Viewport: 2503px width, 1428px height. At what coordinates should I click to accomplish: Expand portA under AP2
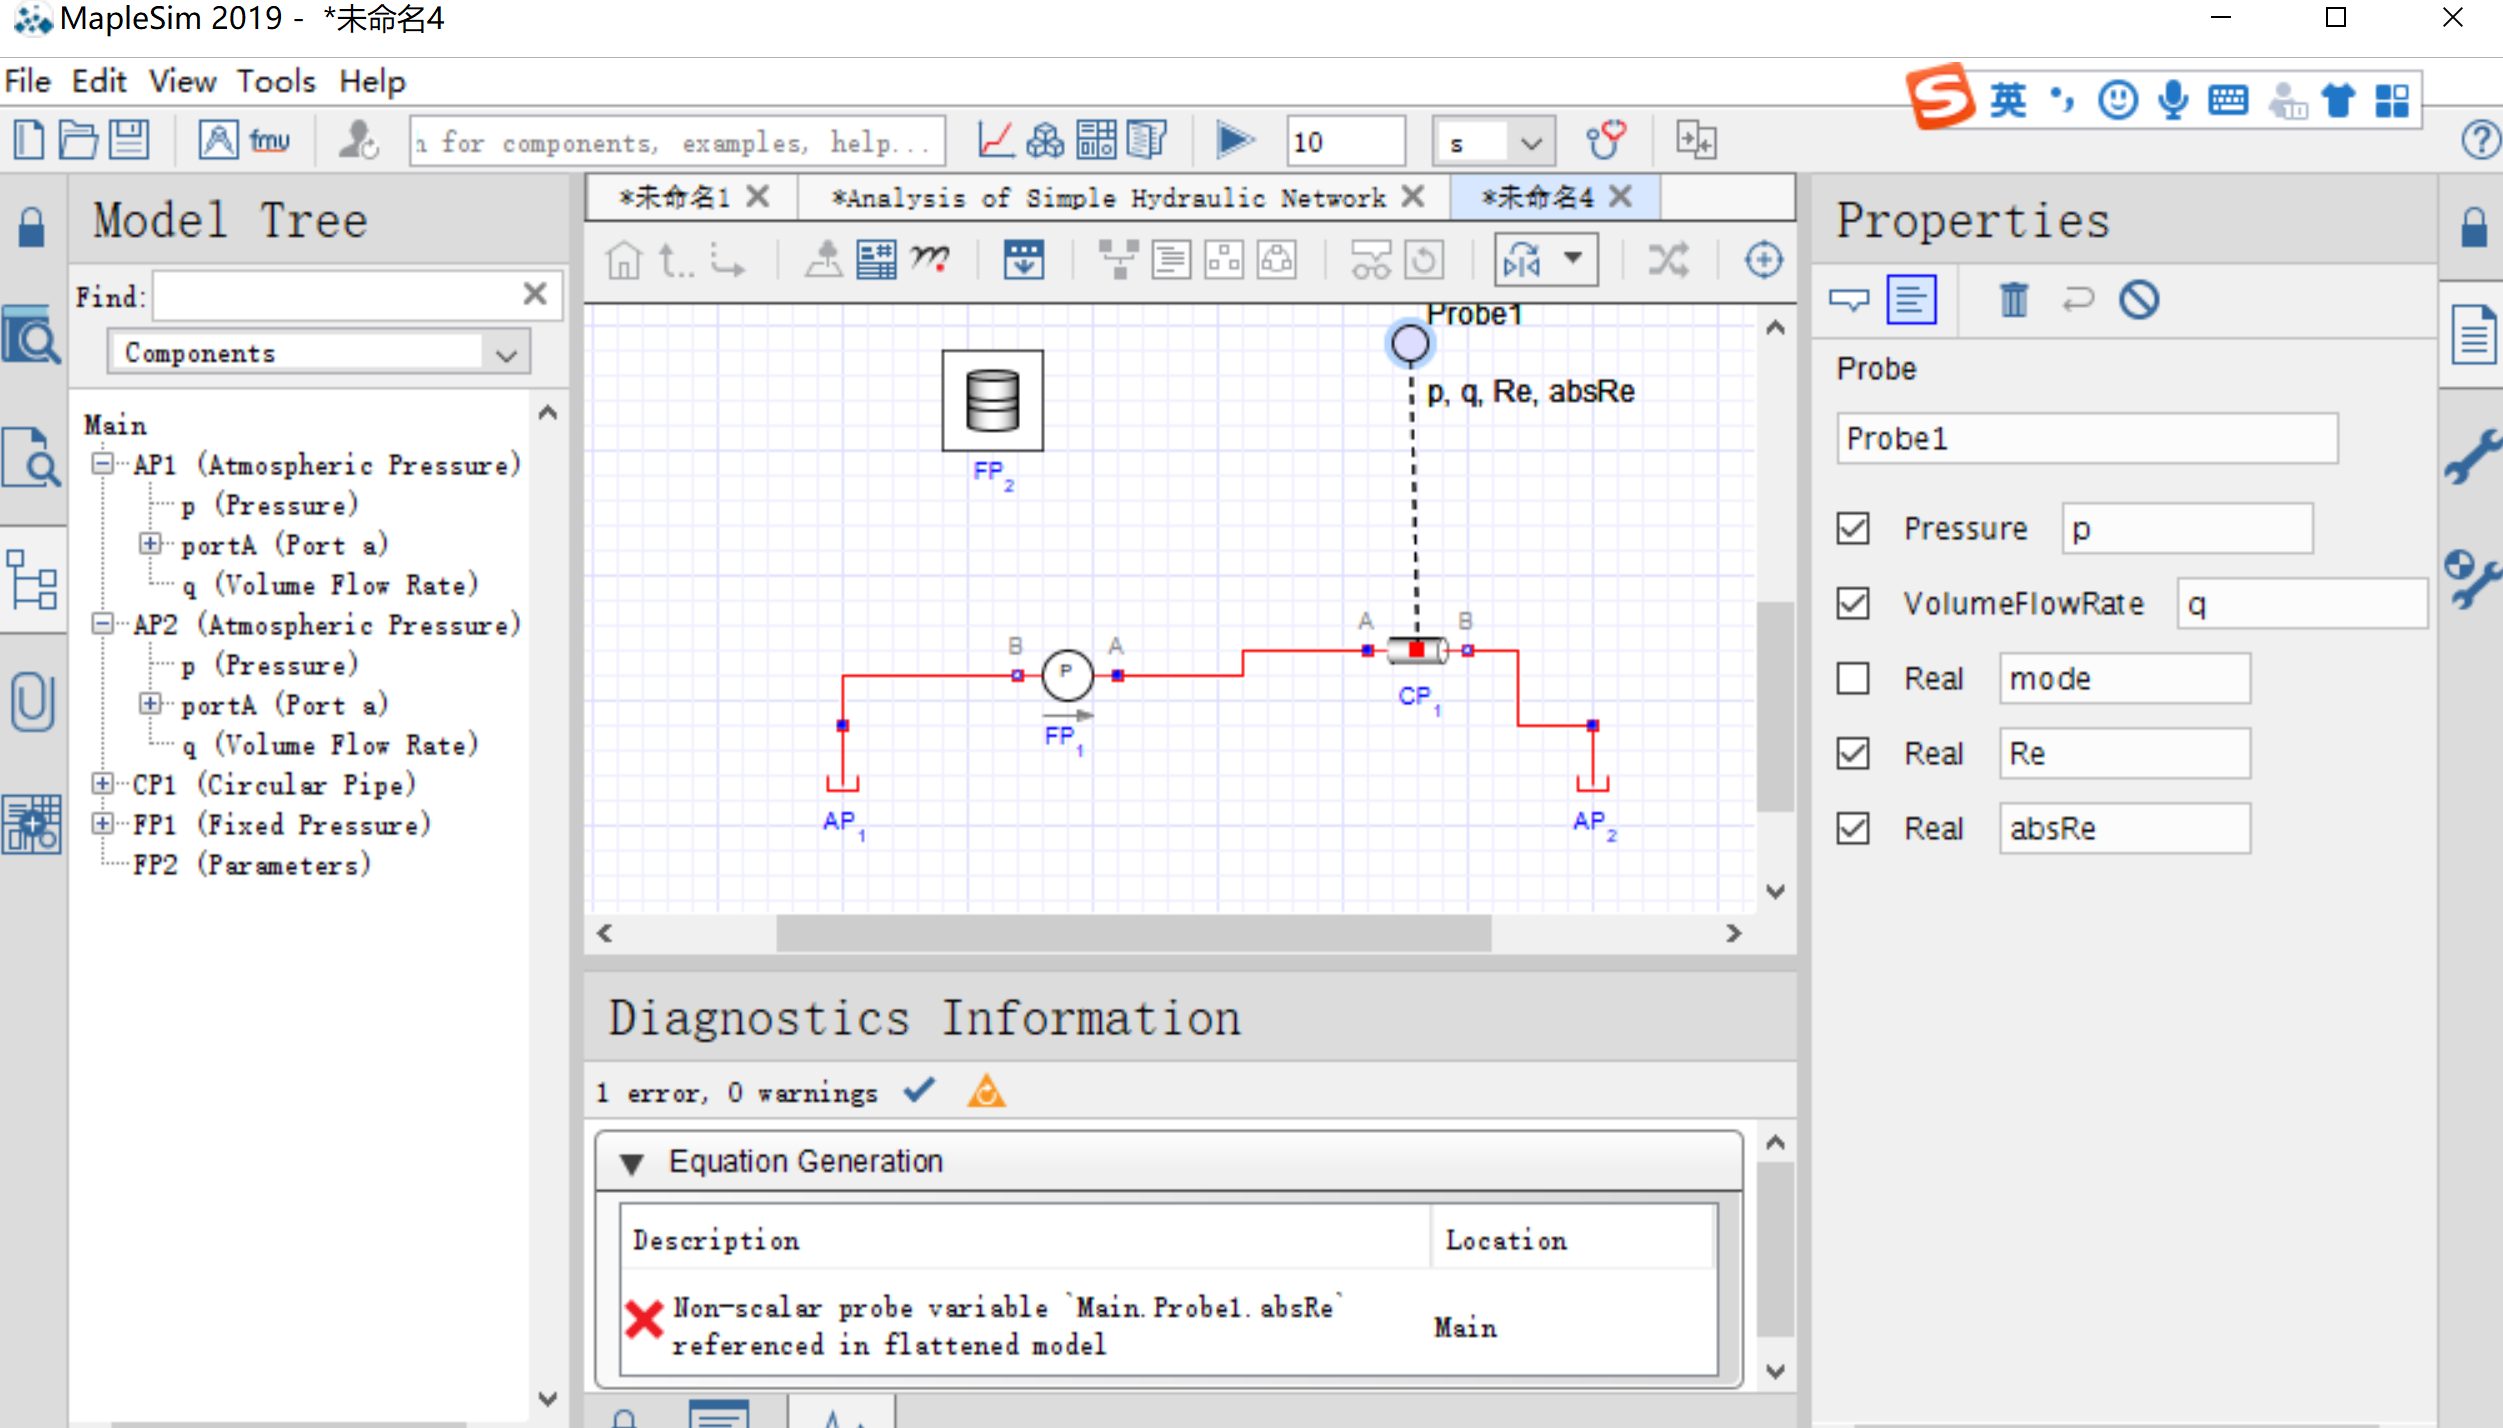150,704
